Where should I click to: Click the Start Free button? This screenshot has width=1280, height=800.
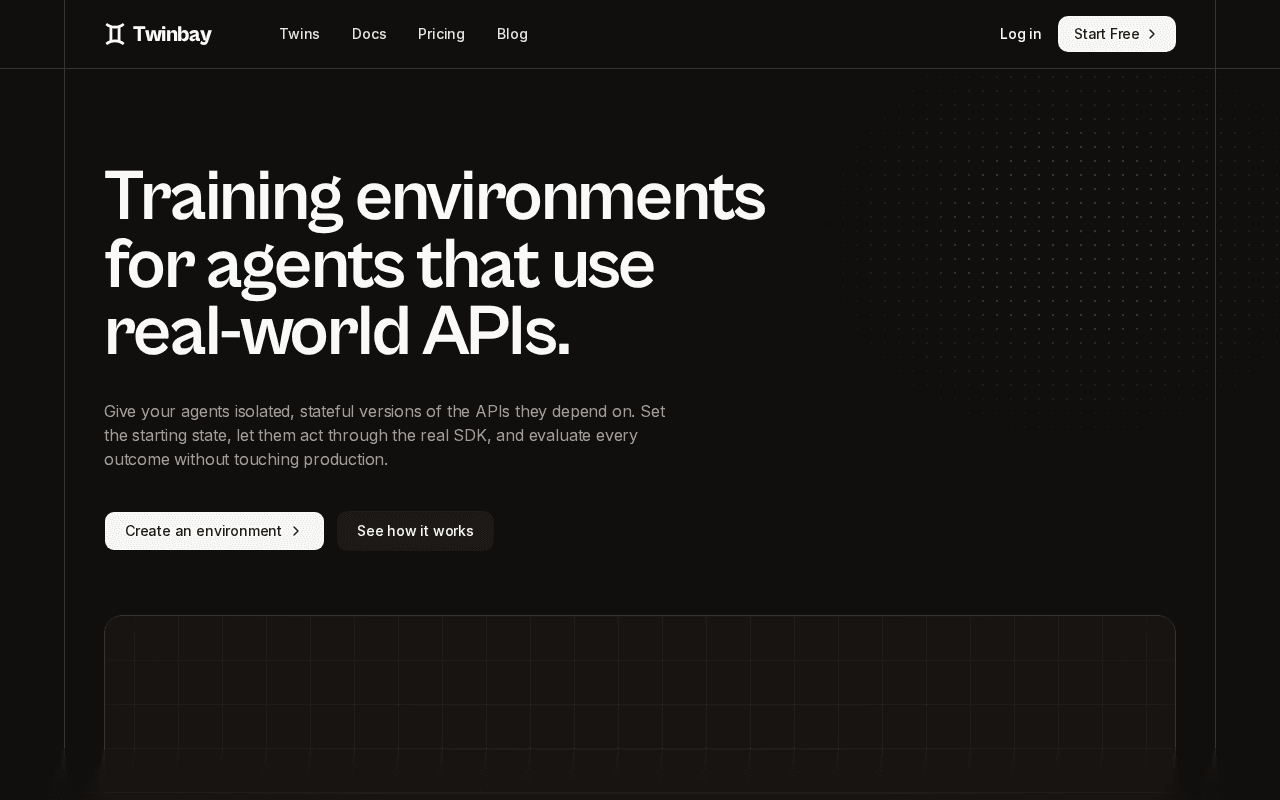[x=1117, y=34]
